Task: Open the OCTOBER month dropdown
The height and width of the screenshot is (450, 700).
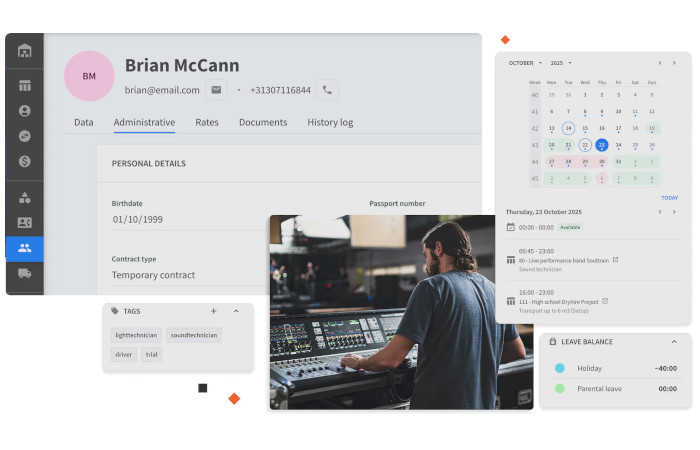Action: (525, 63)
